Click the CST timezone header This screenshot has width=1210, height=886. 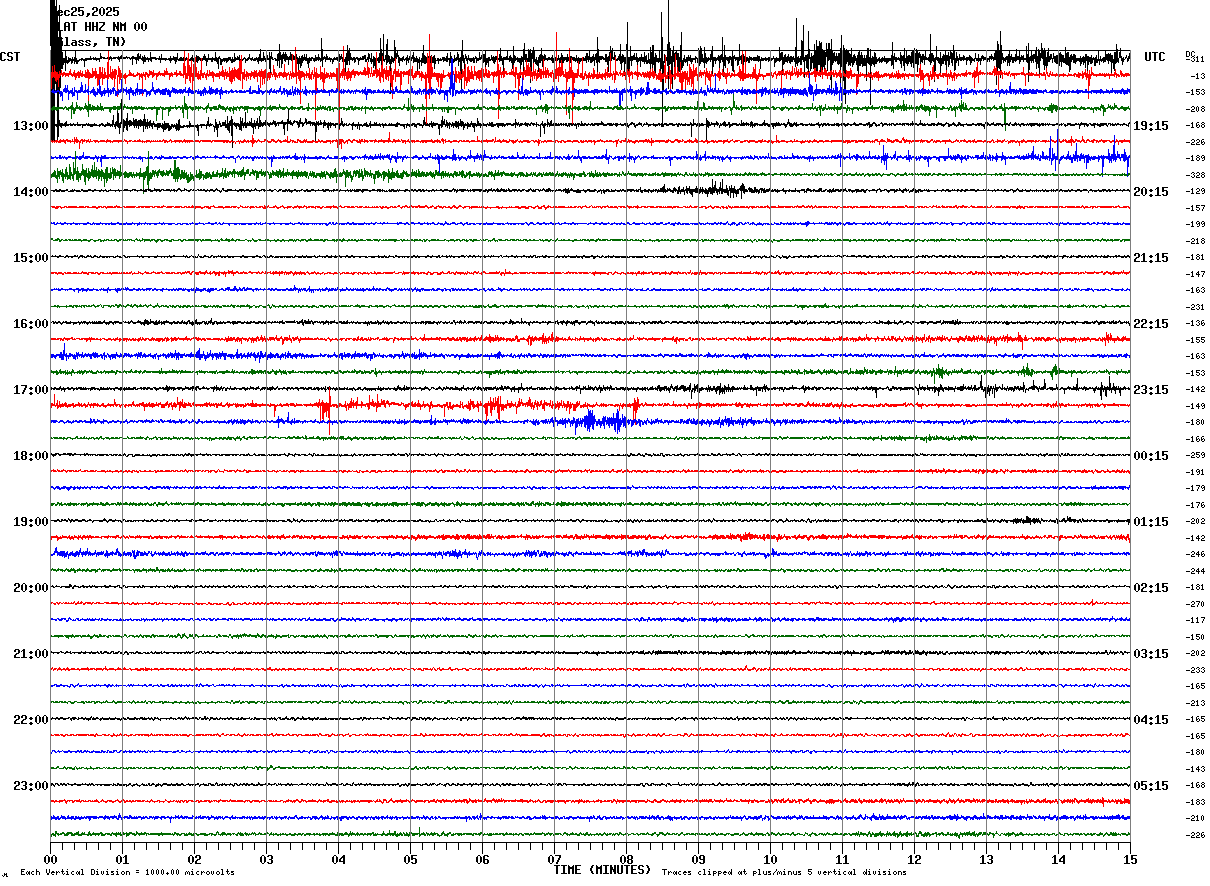coord(10,57)
